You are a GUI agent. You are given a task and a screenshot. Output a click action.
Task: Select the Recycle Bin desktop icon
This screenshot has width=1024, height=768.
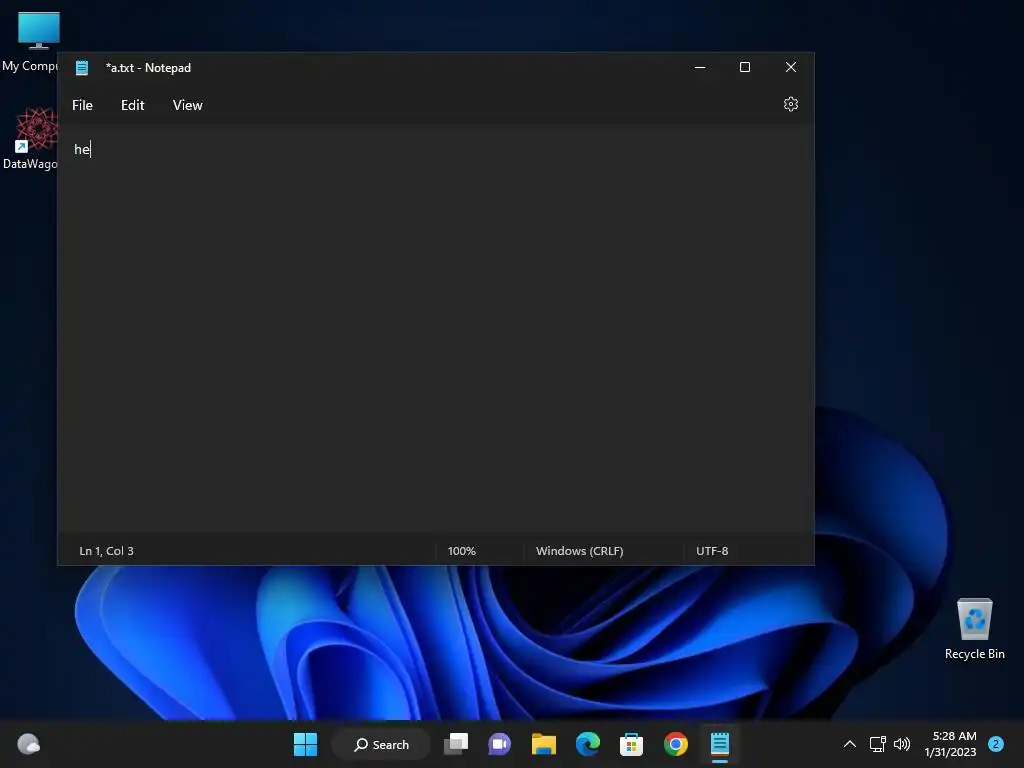tap(974, 628)
